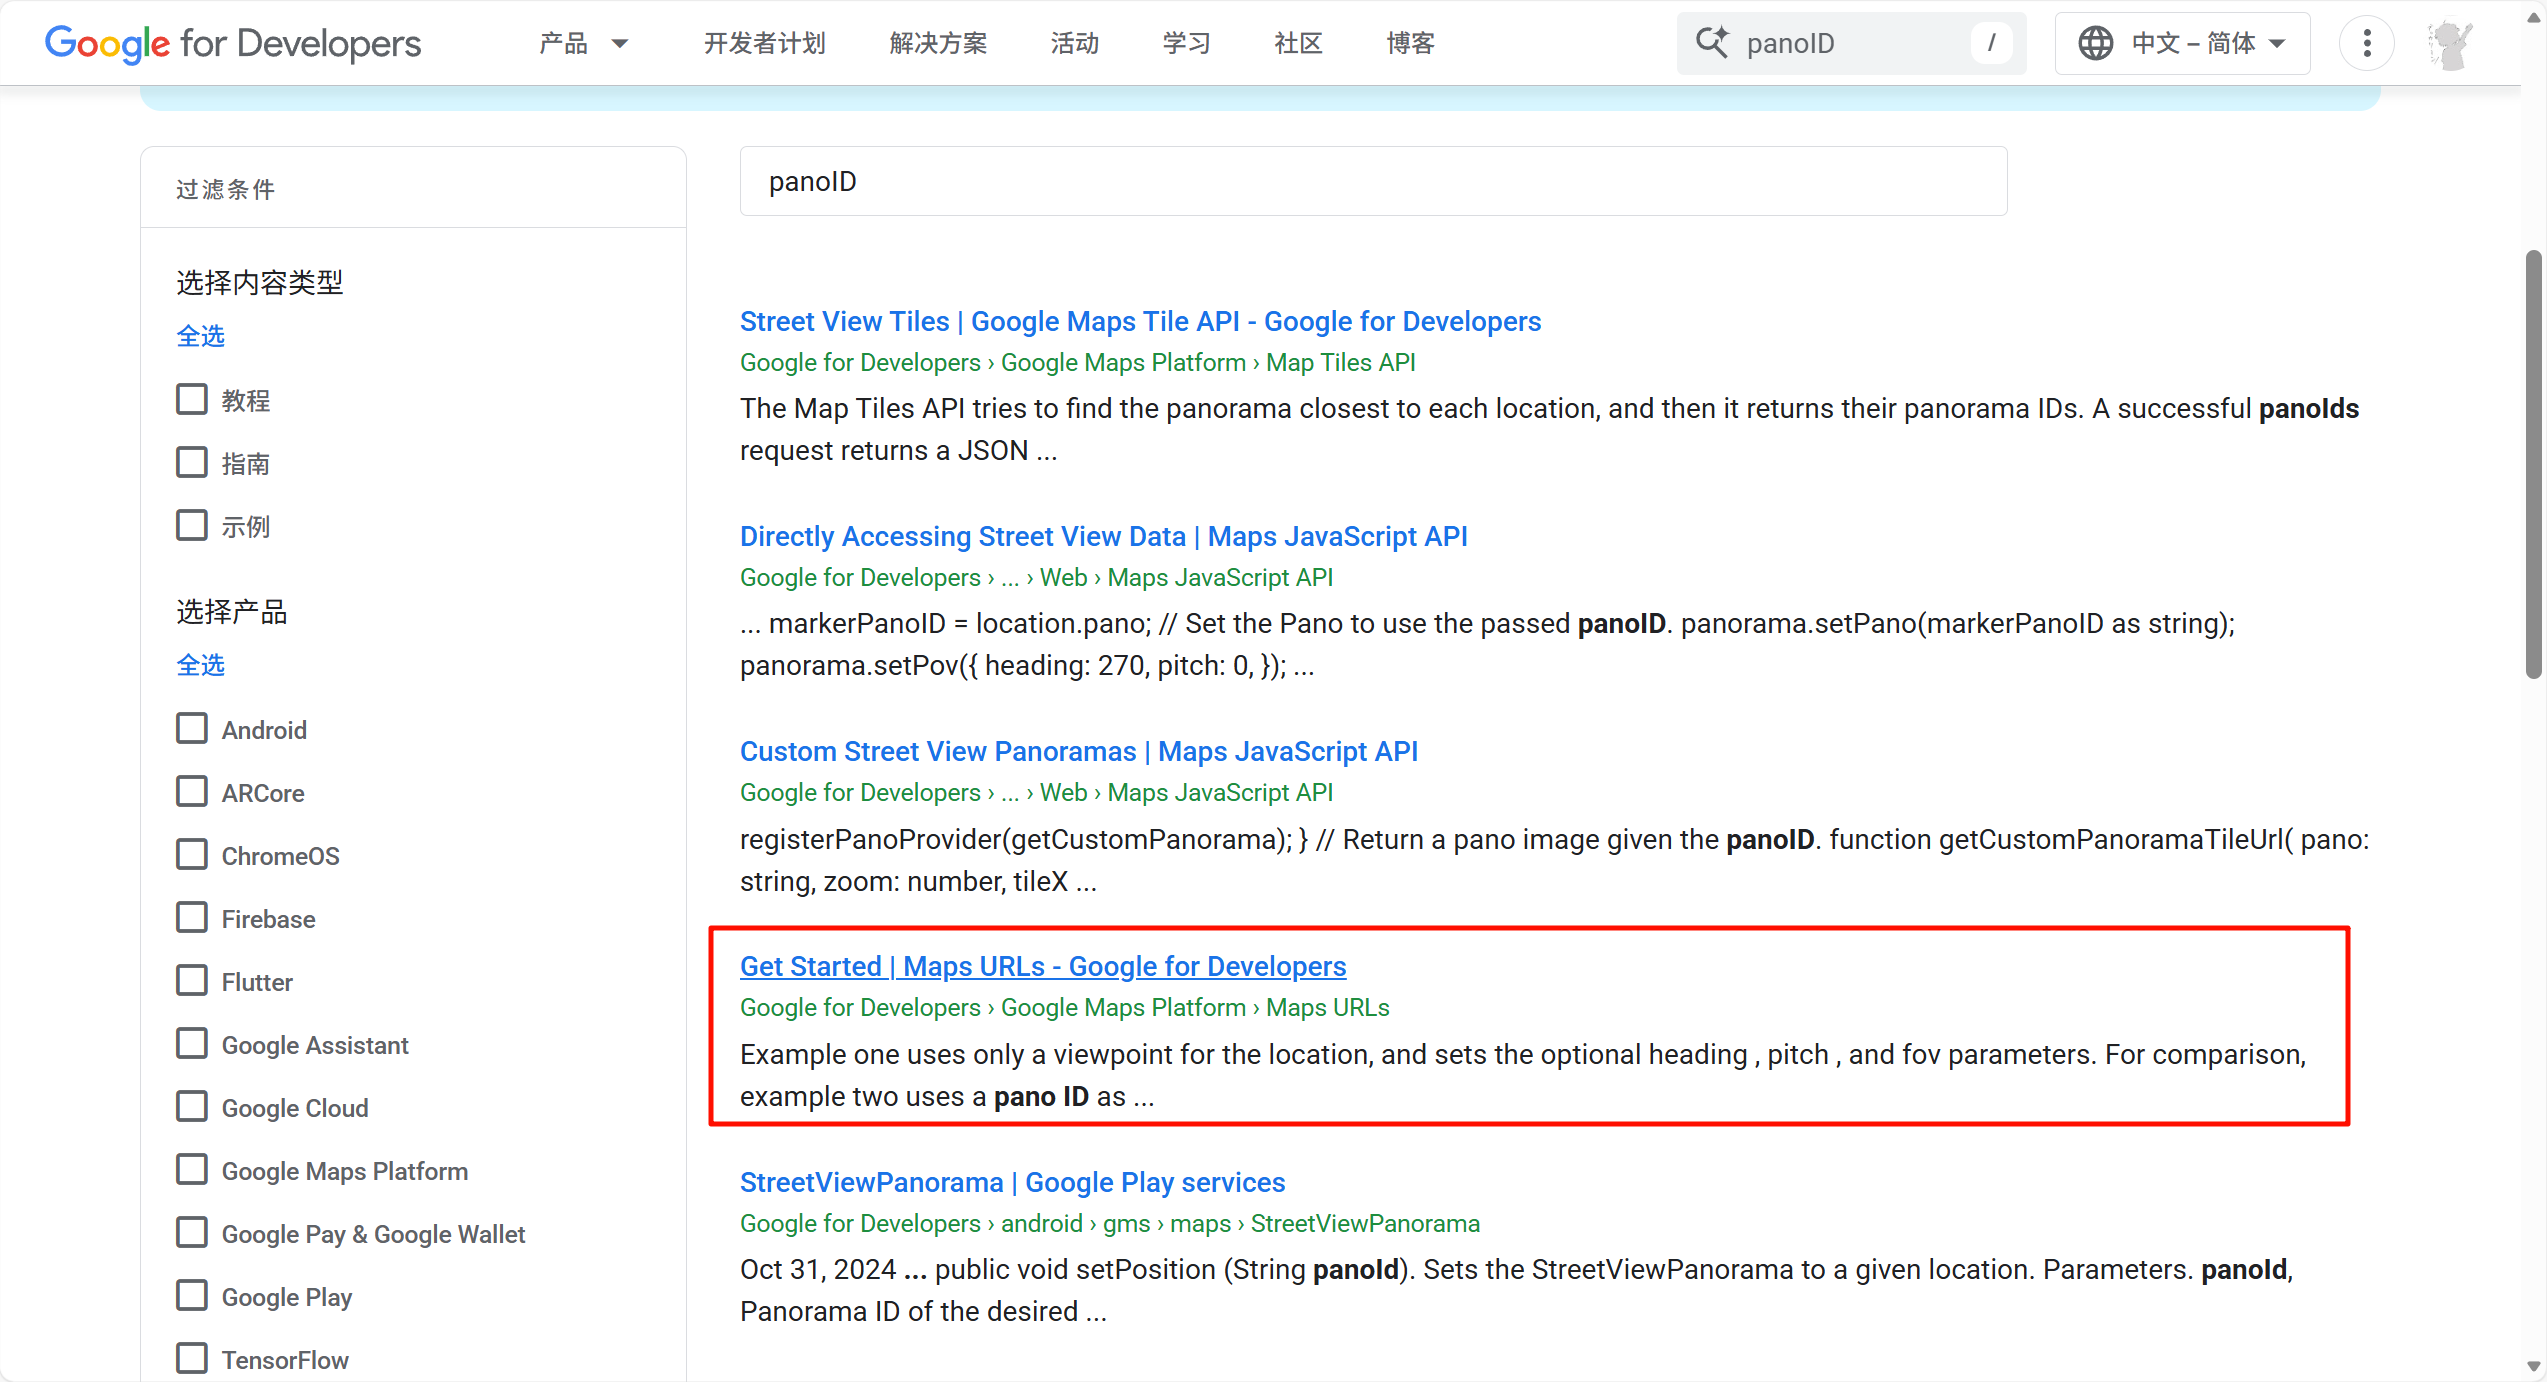Open Get Started Maps URLs result
2547x1382 pixels.
coord(1043,966)
